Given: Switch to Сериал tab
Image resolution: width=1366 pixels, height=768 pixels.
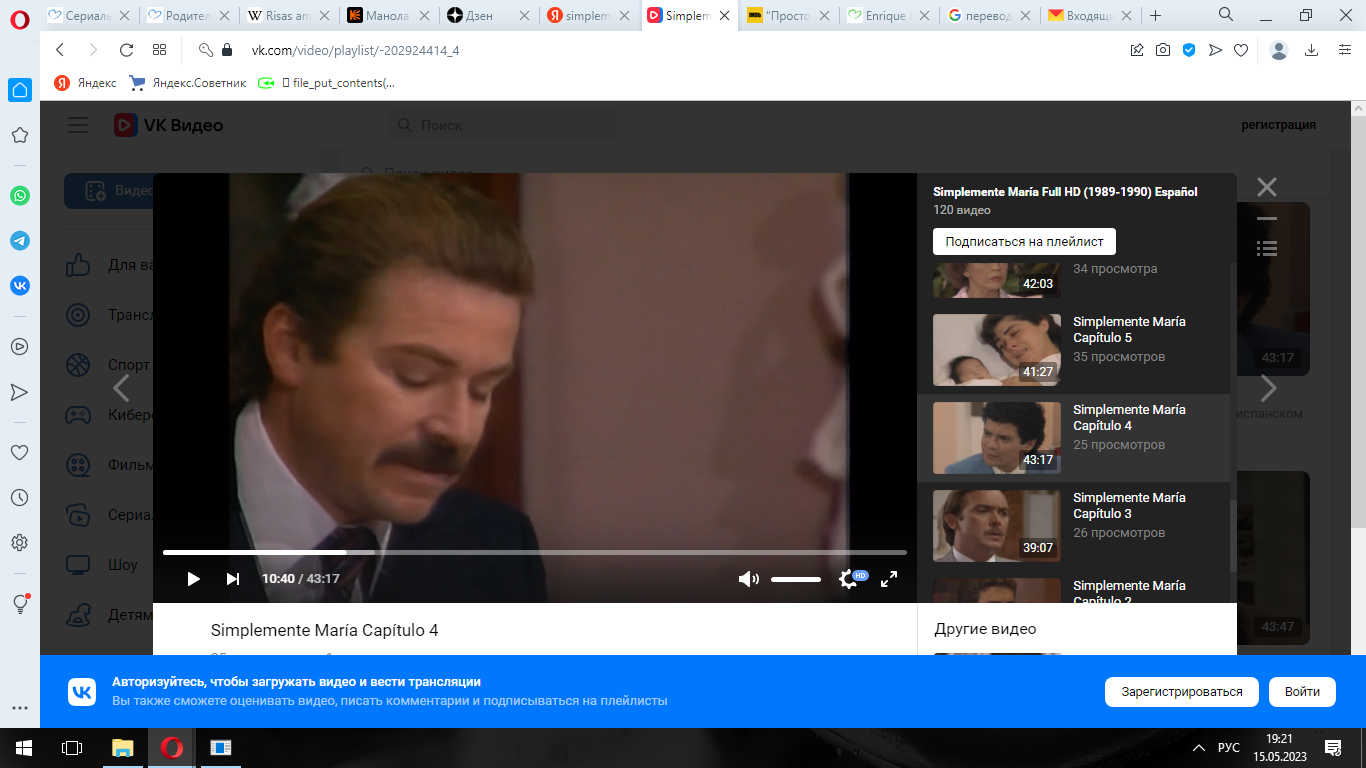Looking at the screenshot, I should click(87, 15).
